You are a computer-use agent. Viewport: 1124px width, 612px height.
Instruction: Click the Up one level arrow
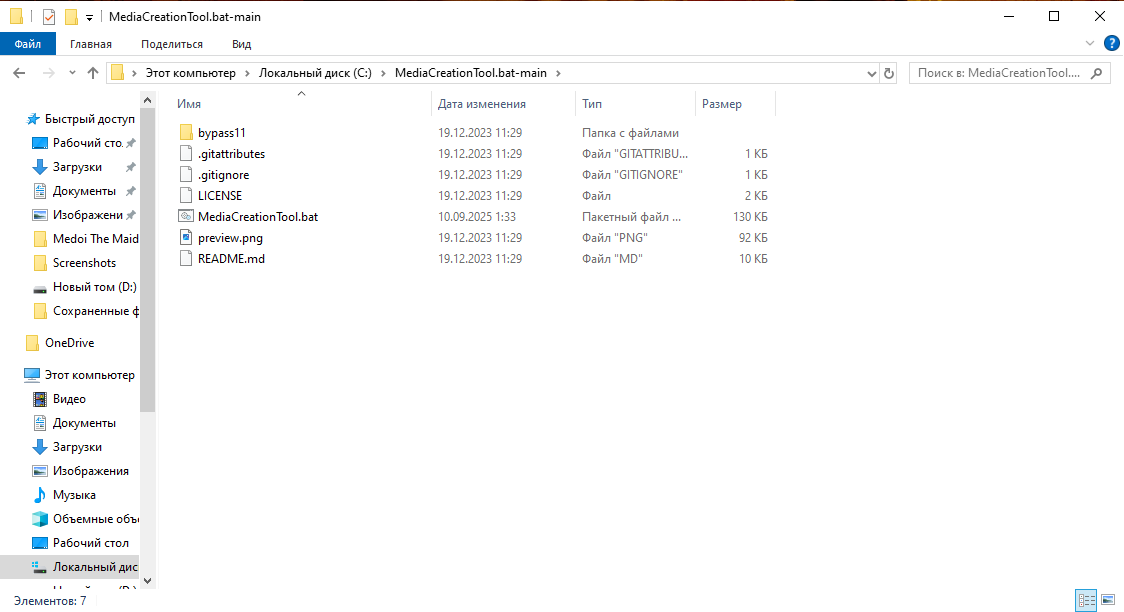coord(93,73)
